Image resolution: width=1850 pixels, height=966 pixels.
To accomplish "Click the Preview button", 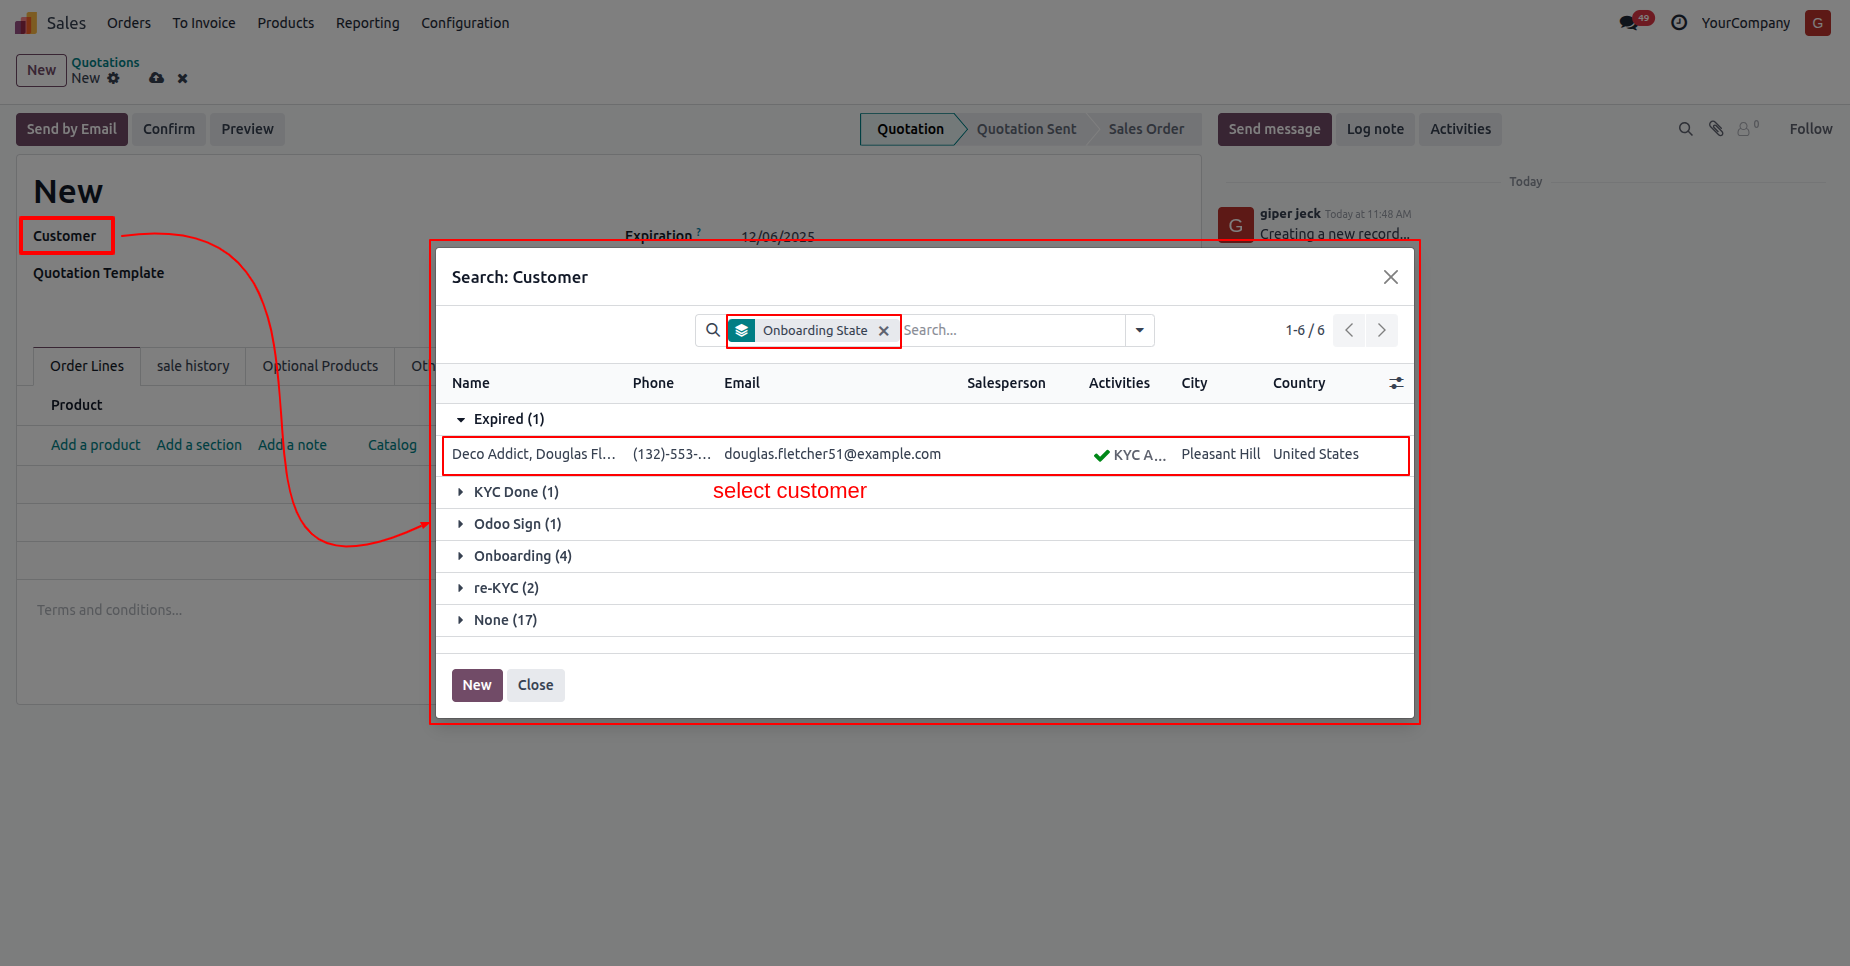I will tap(248, 129).
